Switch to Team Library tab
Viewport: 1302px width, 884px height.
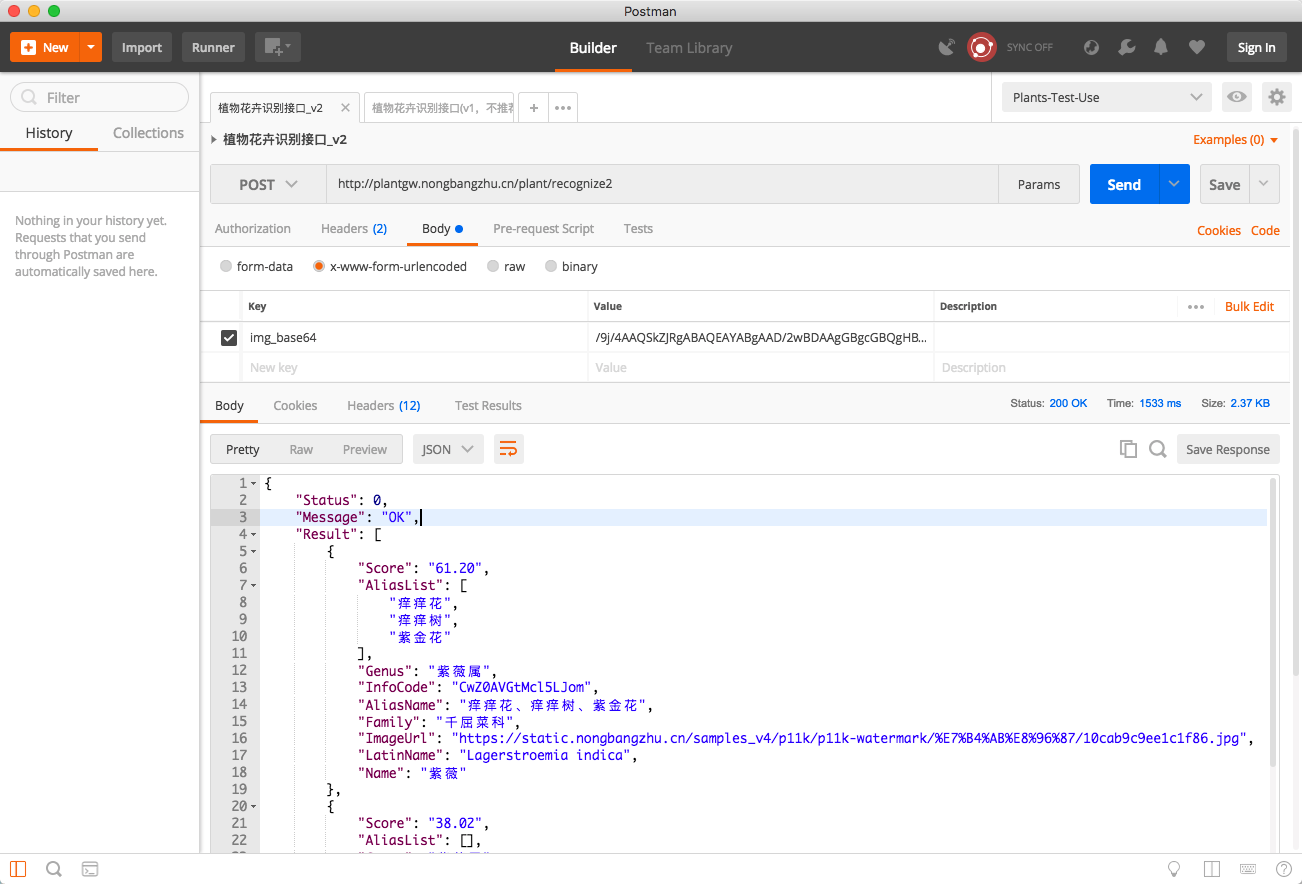(x=689, y=47)
